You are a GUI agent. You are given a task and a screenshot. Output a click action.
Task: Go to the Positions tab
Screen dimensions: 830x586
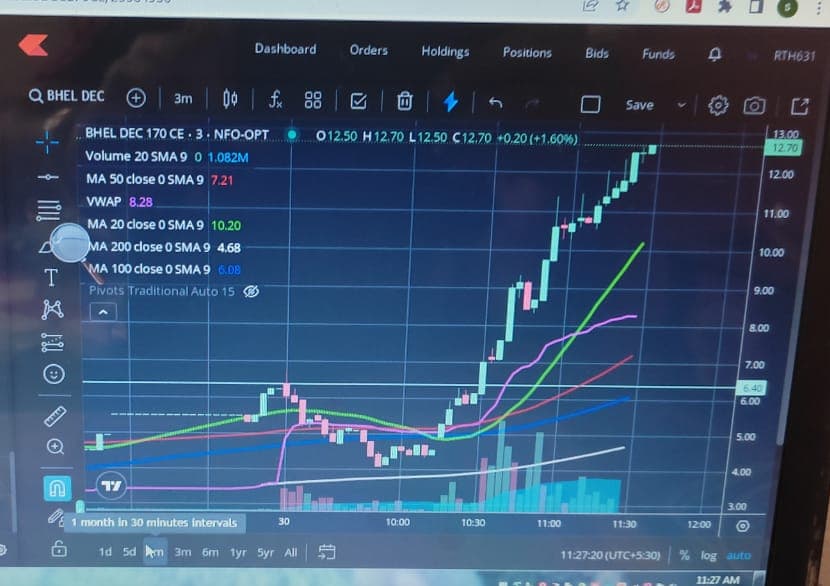tap(527, 52)
